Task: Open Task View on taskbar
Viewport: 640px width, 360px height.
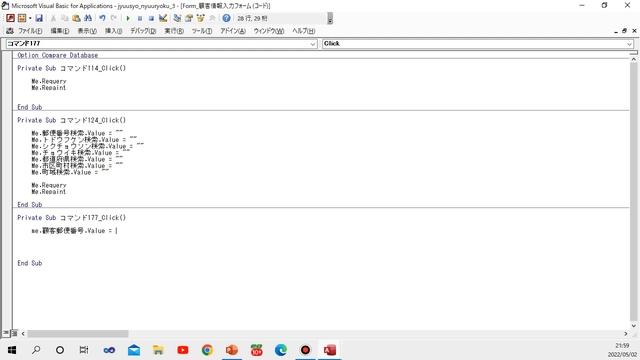Action: coord(84,350)
